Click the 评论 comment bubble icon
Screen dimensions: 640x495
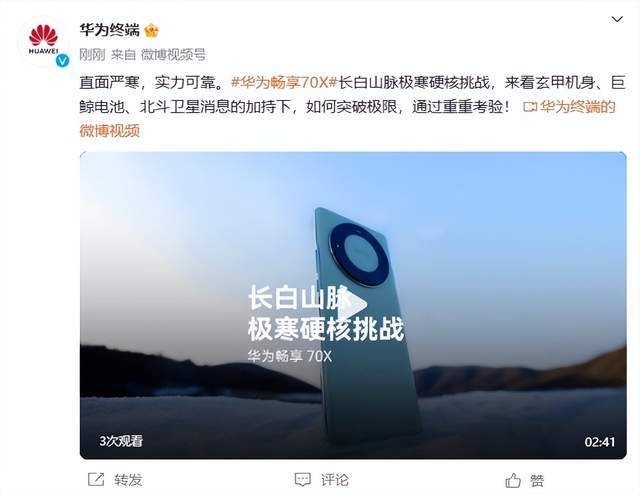click(302, 480)
